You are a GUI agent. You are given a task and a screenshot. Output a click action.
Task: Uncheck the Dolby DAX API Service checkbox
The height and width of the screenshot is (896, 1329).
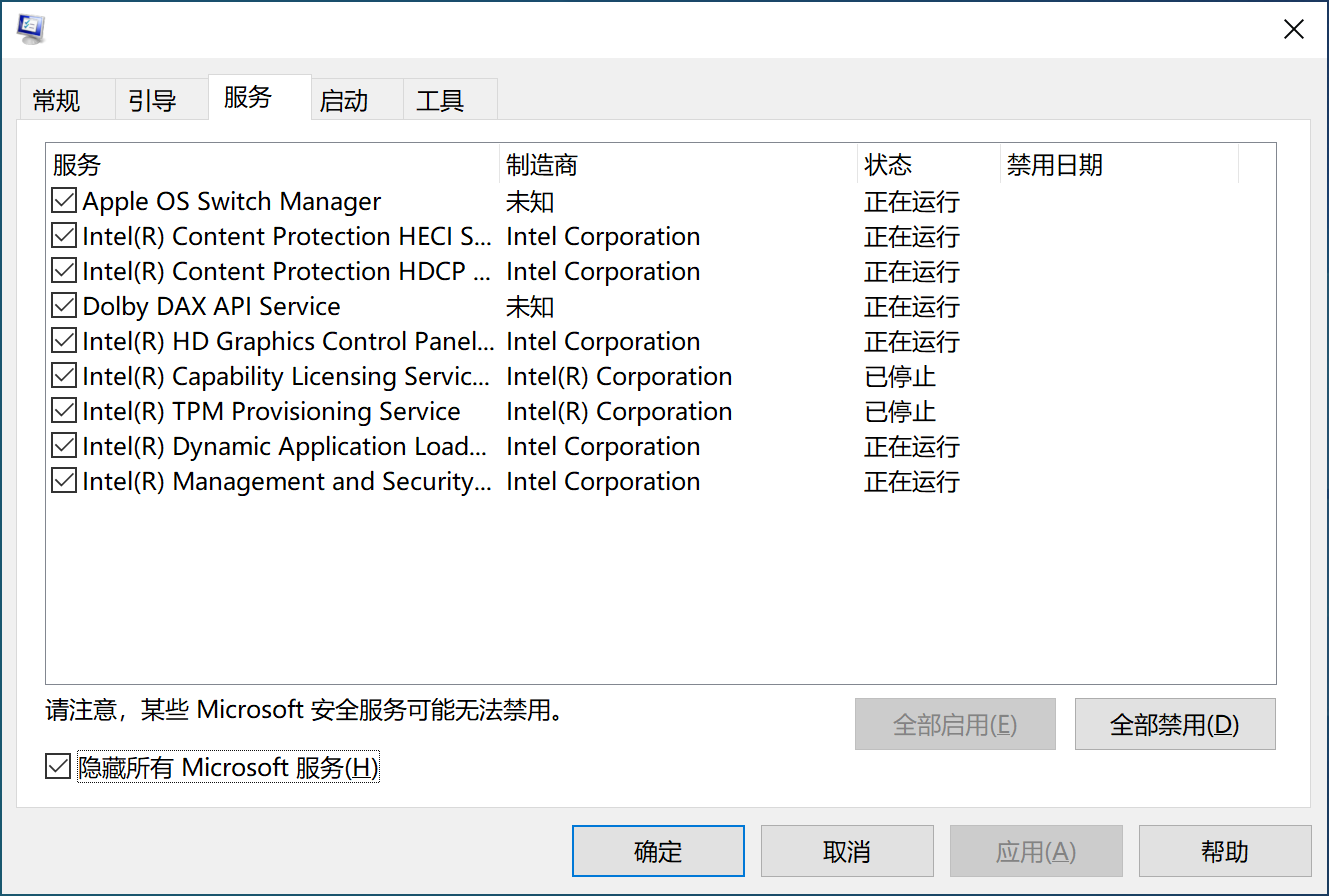coord(64,307)
